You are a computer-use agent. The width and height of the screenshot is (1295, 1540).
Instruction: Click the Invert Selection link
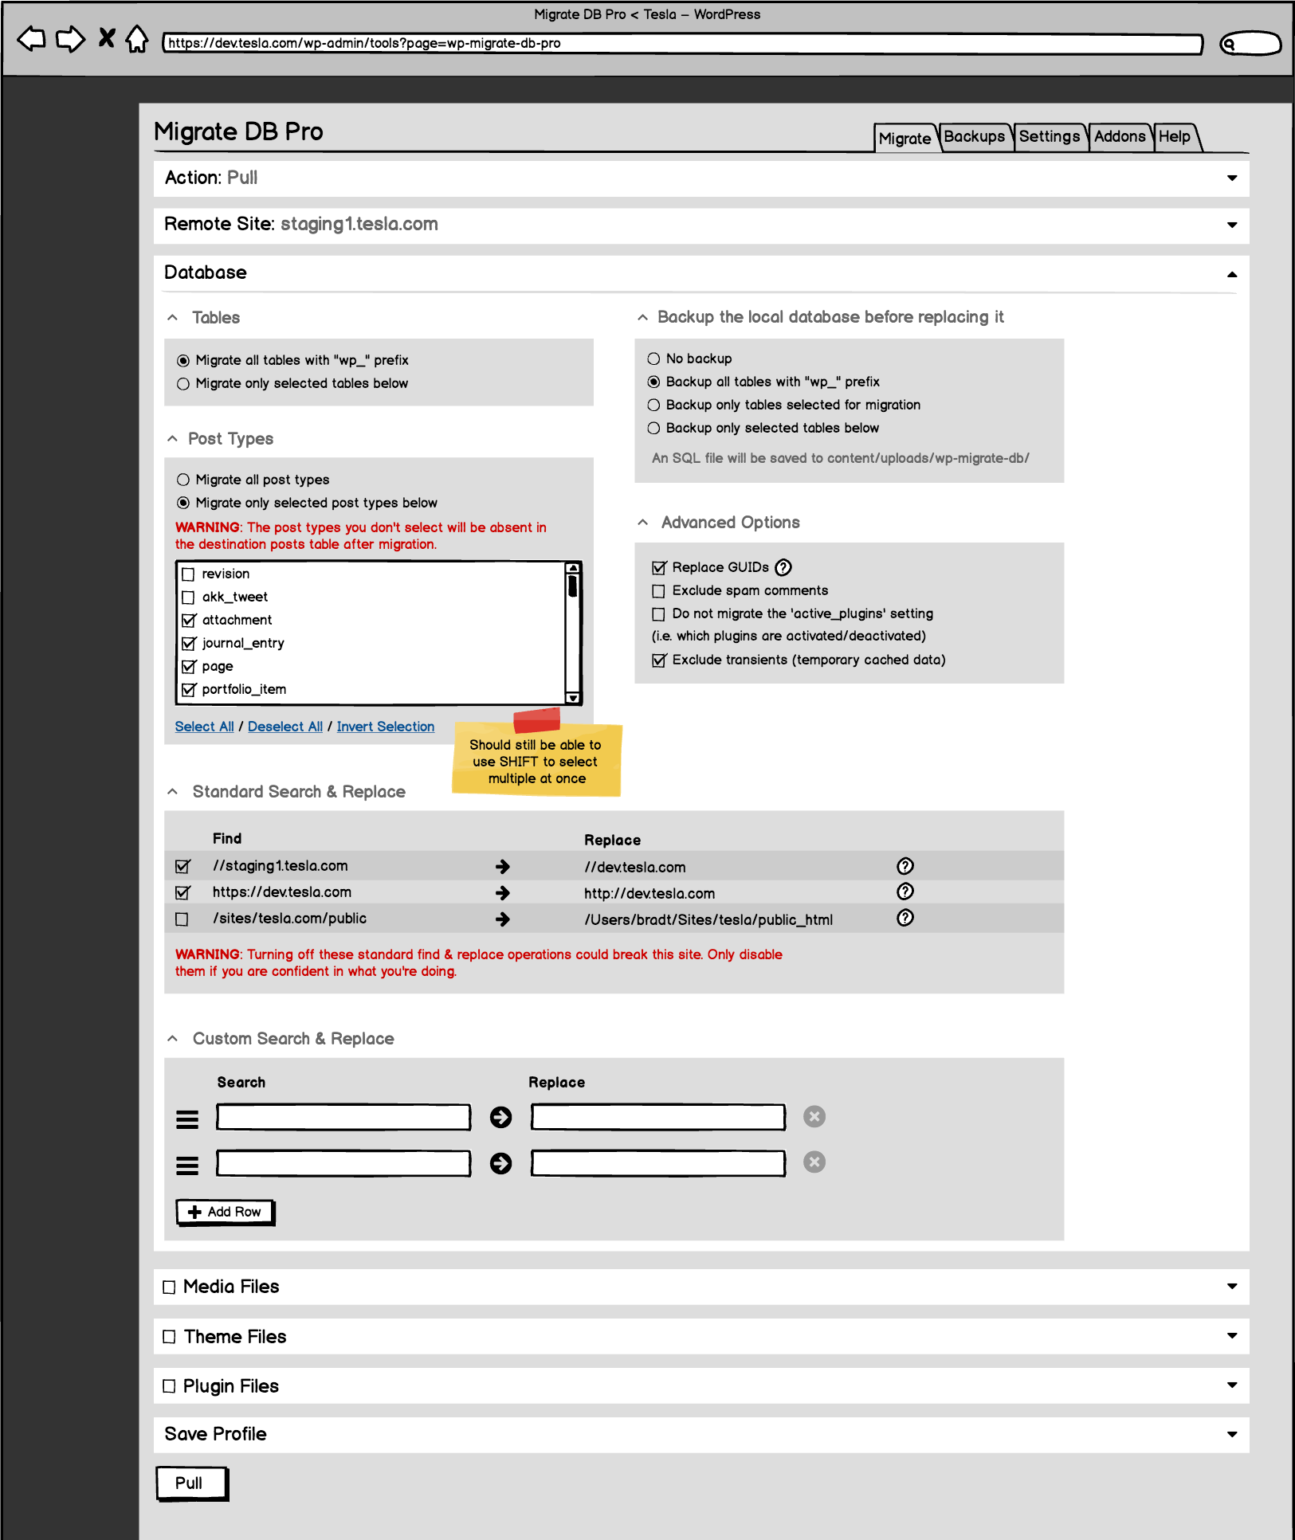385,727
